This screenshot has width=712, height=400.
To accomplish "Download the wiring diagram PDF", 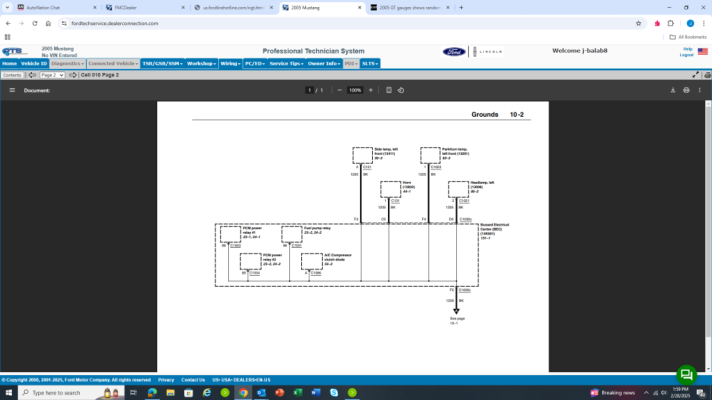I will click(673, 90).
